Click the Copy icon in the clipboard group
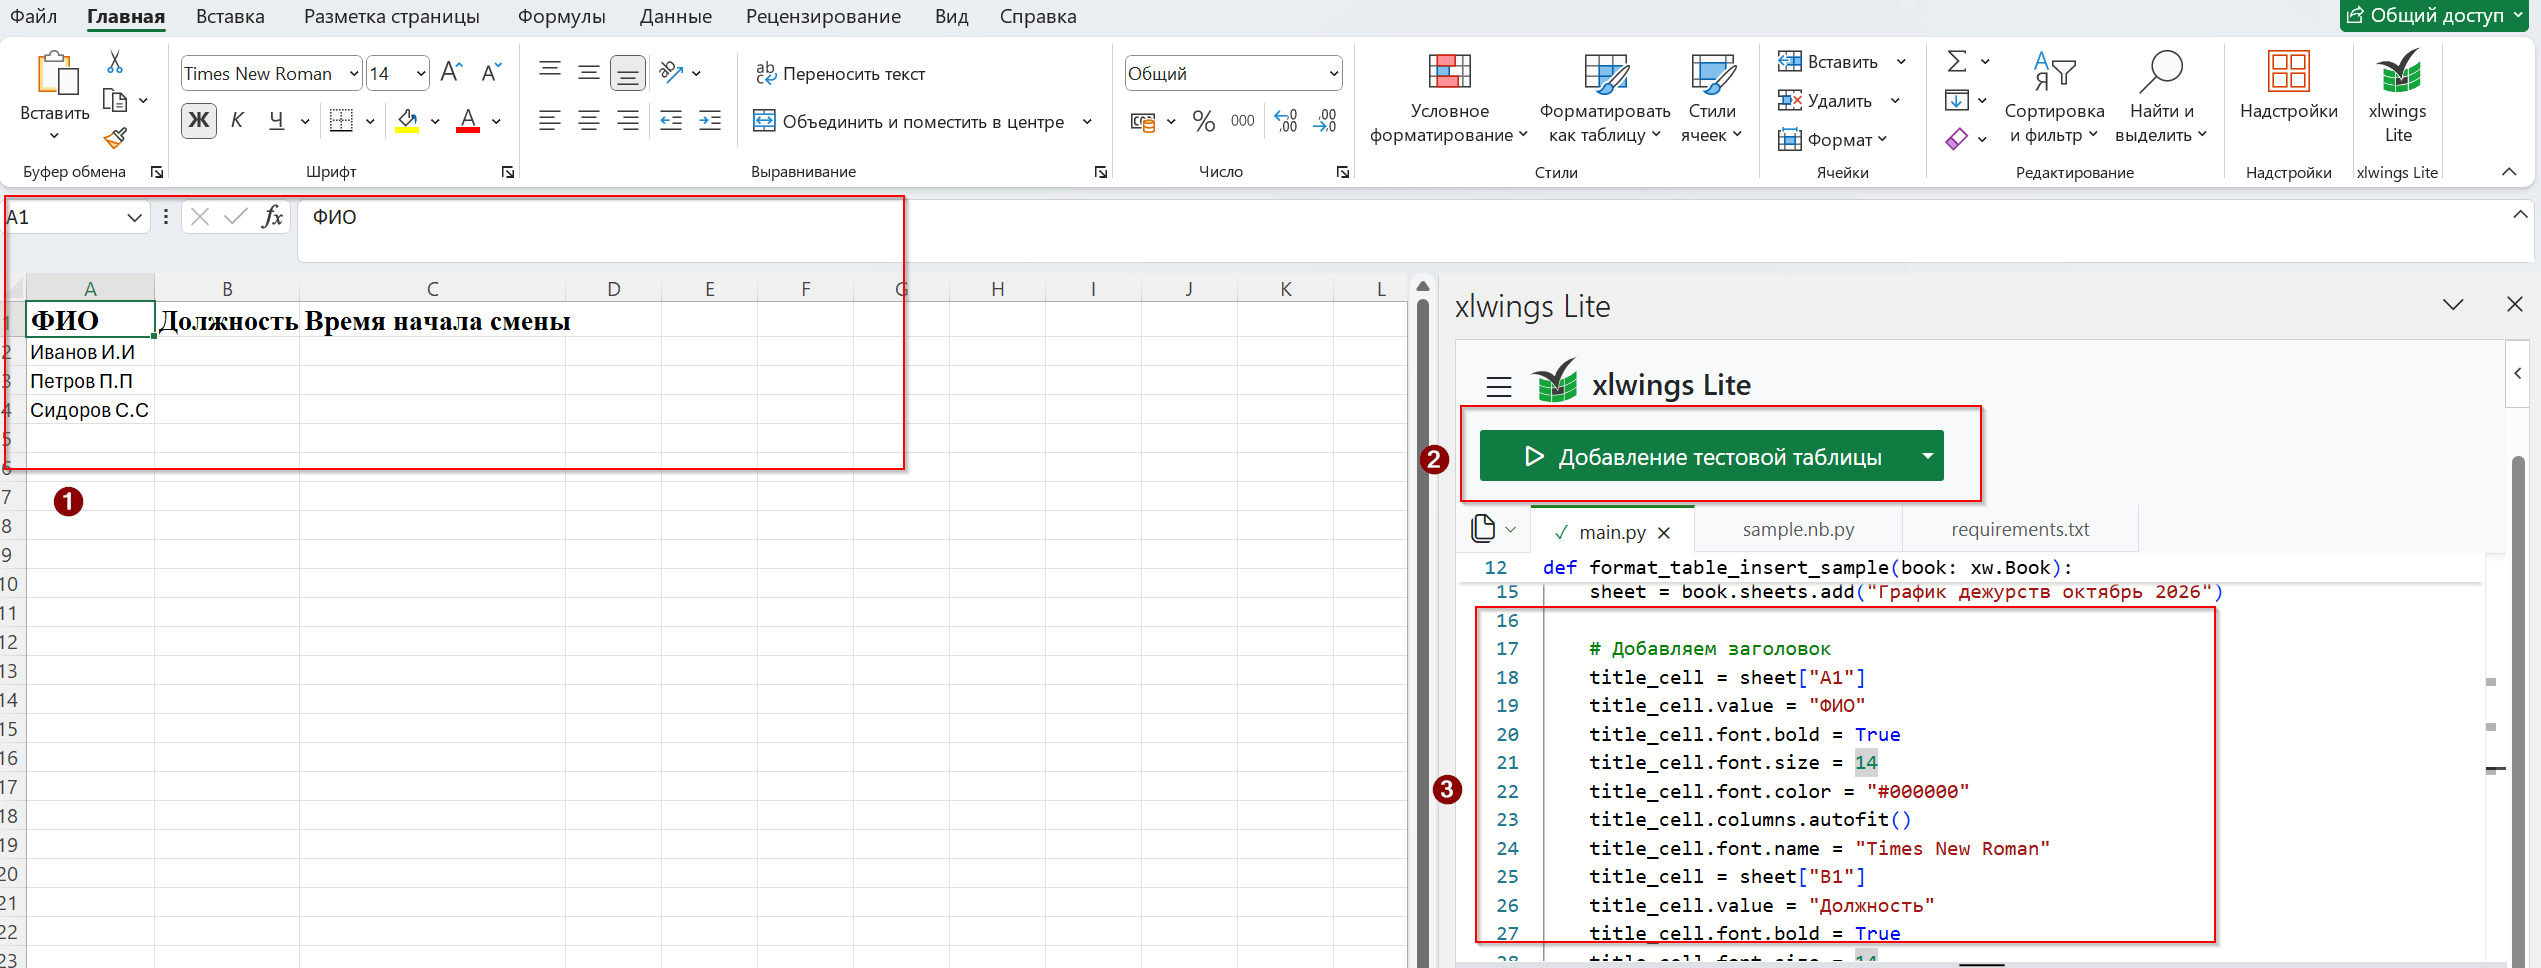This screenshot has height=968, width=2541. click(115, 101)
